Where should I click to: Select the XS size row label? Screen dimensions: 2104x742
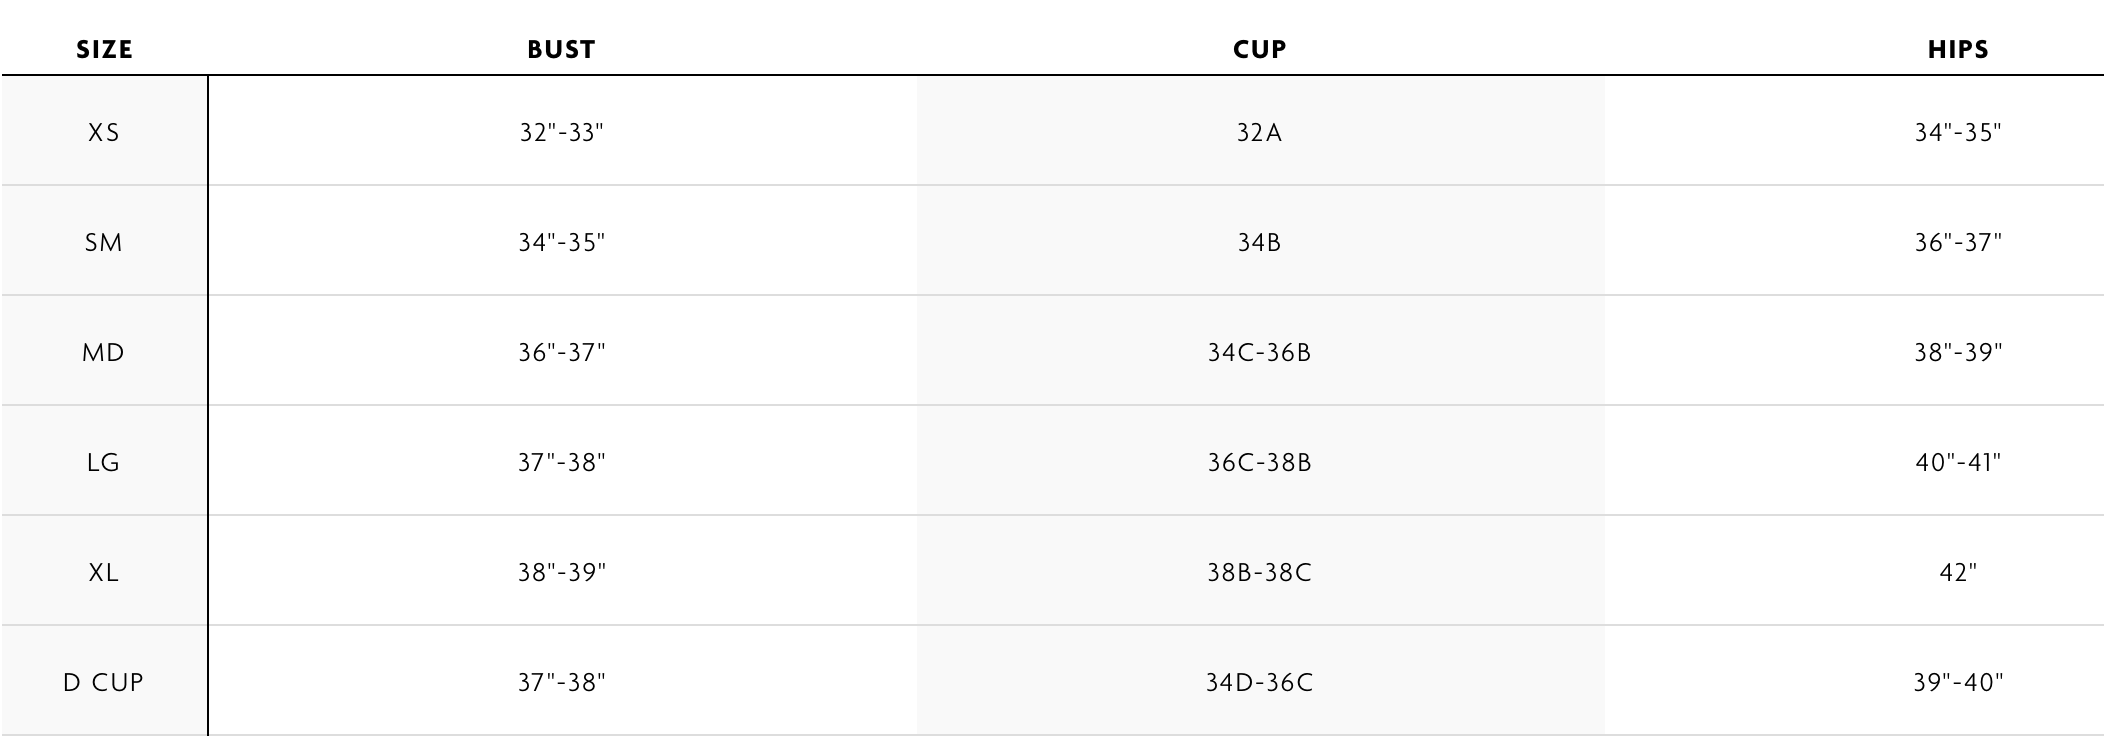(104, 133)
